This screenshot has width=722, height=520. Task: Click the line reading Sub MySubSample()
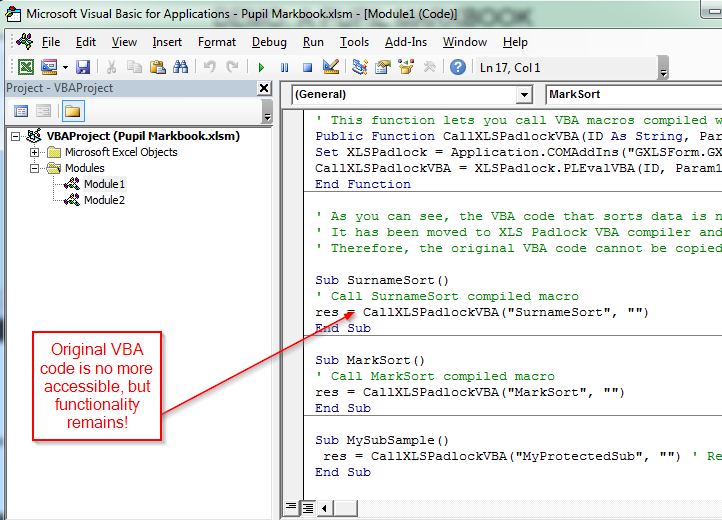pos(382,440)
